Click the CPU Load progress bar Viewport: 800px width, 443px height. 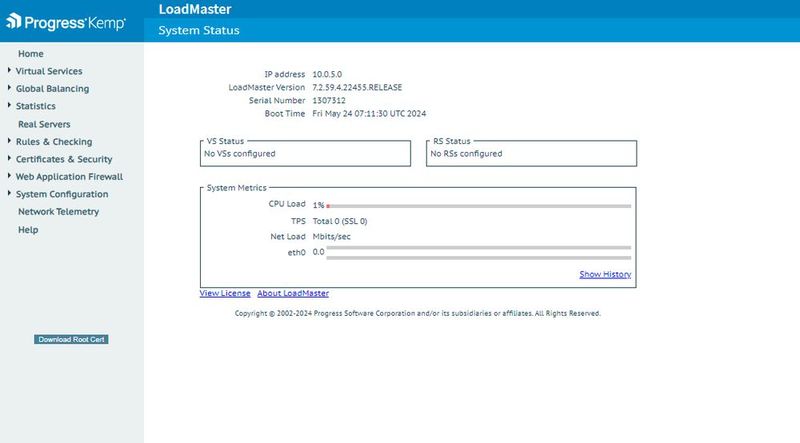(x=479, y=206)
